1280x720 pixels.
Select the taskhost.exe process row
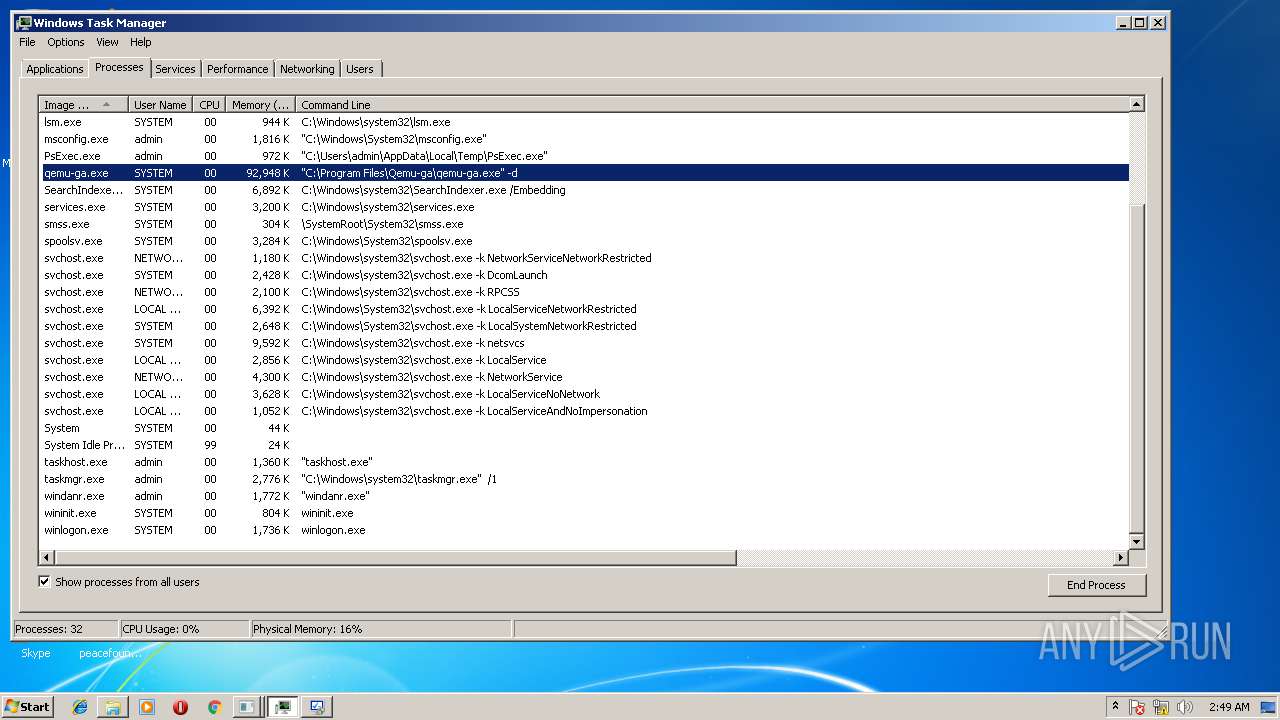(x=584, y=462)
